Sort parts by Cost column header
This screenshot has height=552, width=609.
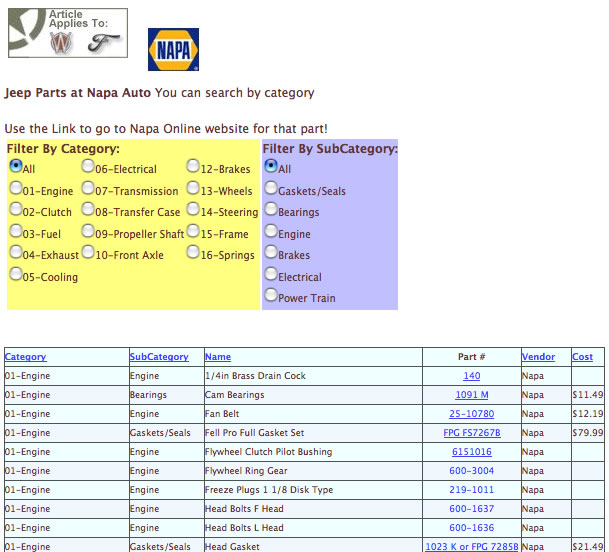coord(582,357)
